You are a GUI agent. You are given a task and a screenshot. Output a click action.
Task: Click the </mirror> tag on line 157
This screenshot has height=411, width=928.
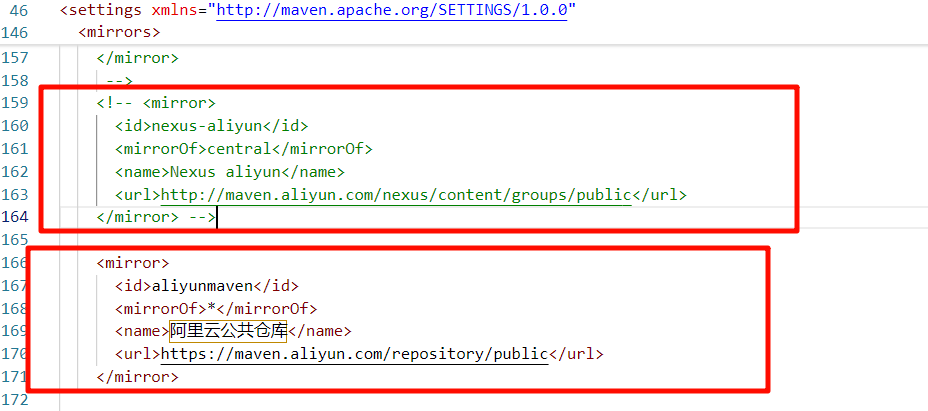tap(137, 57)
